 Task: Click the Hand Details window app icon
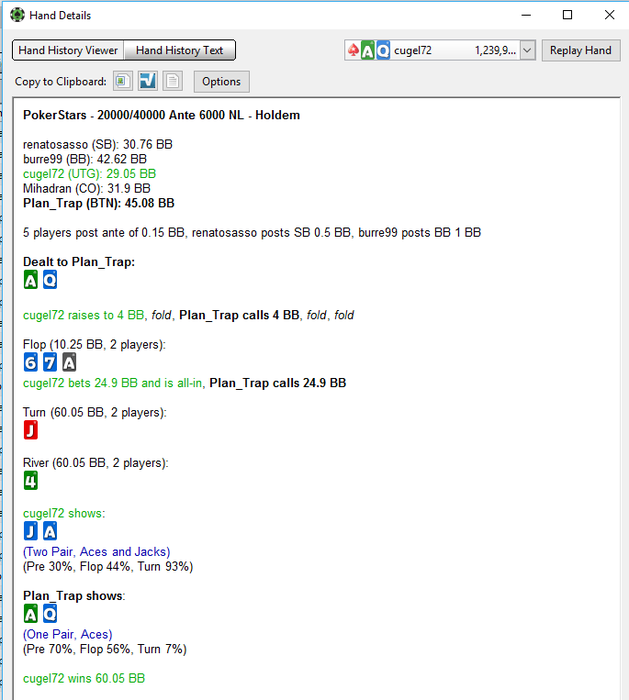pyautogui.click(x=17, y=15)
